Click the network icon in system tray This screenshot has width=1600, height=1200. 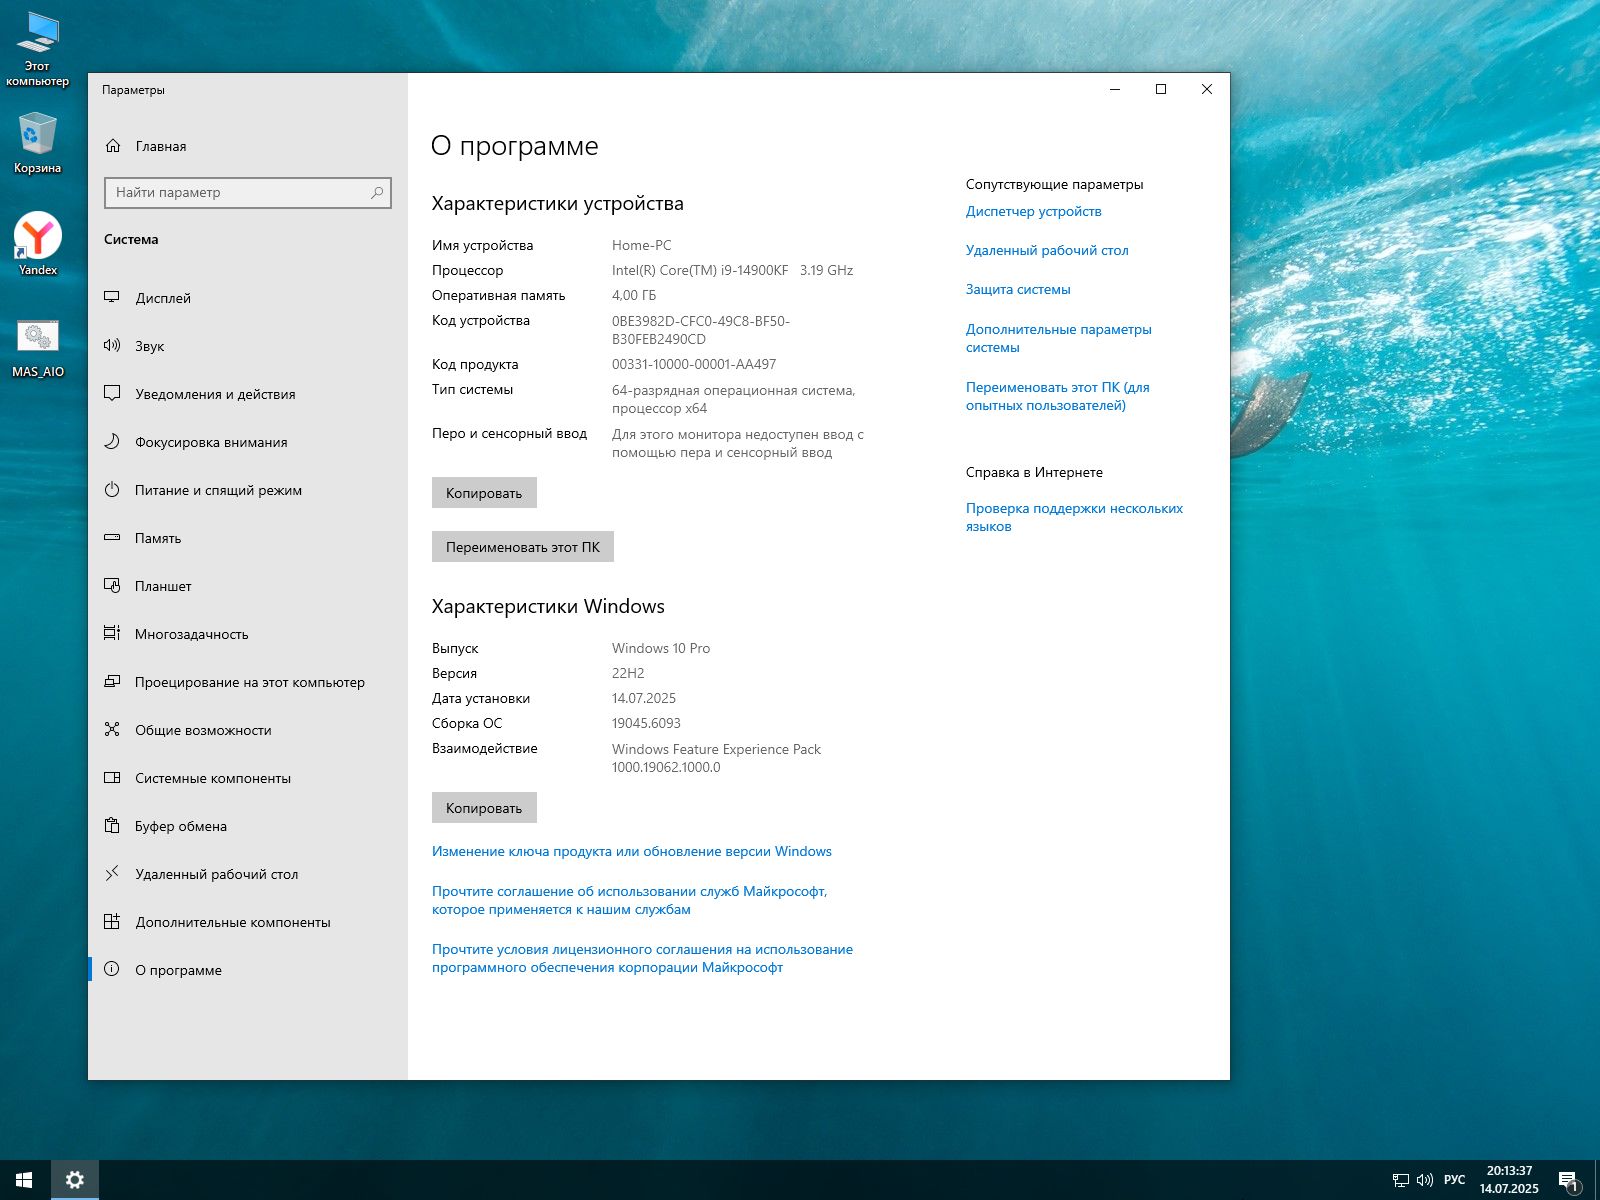pos(1401,1181)
